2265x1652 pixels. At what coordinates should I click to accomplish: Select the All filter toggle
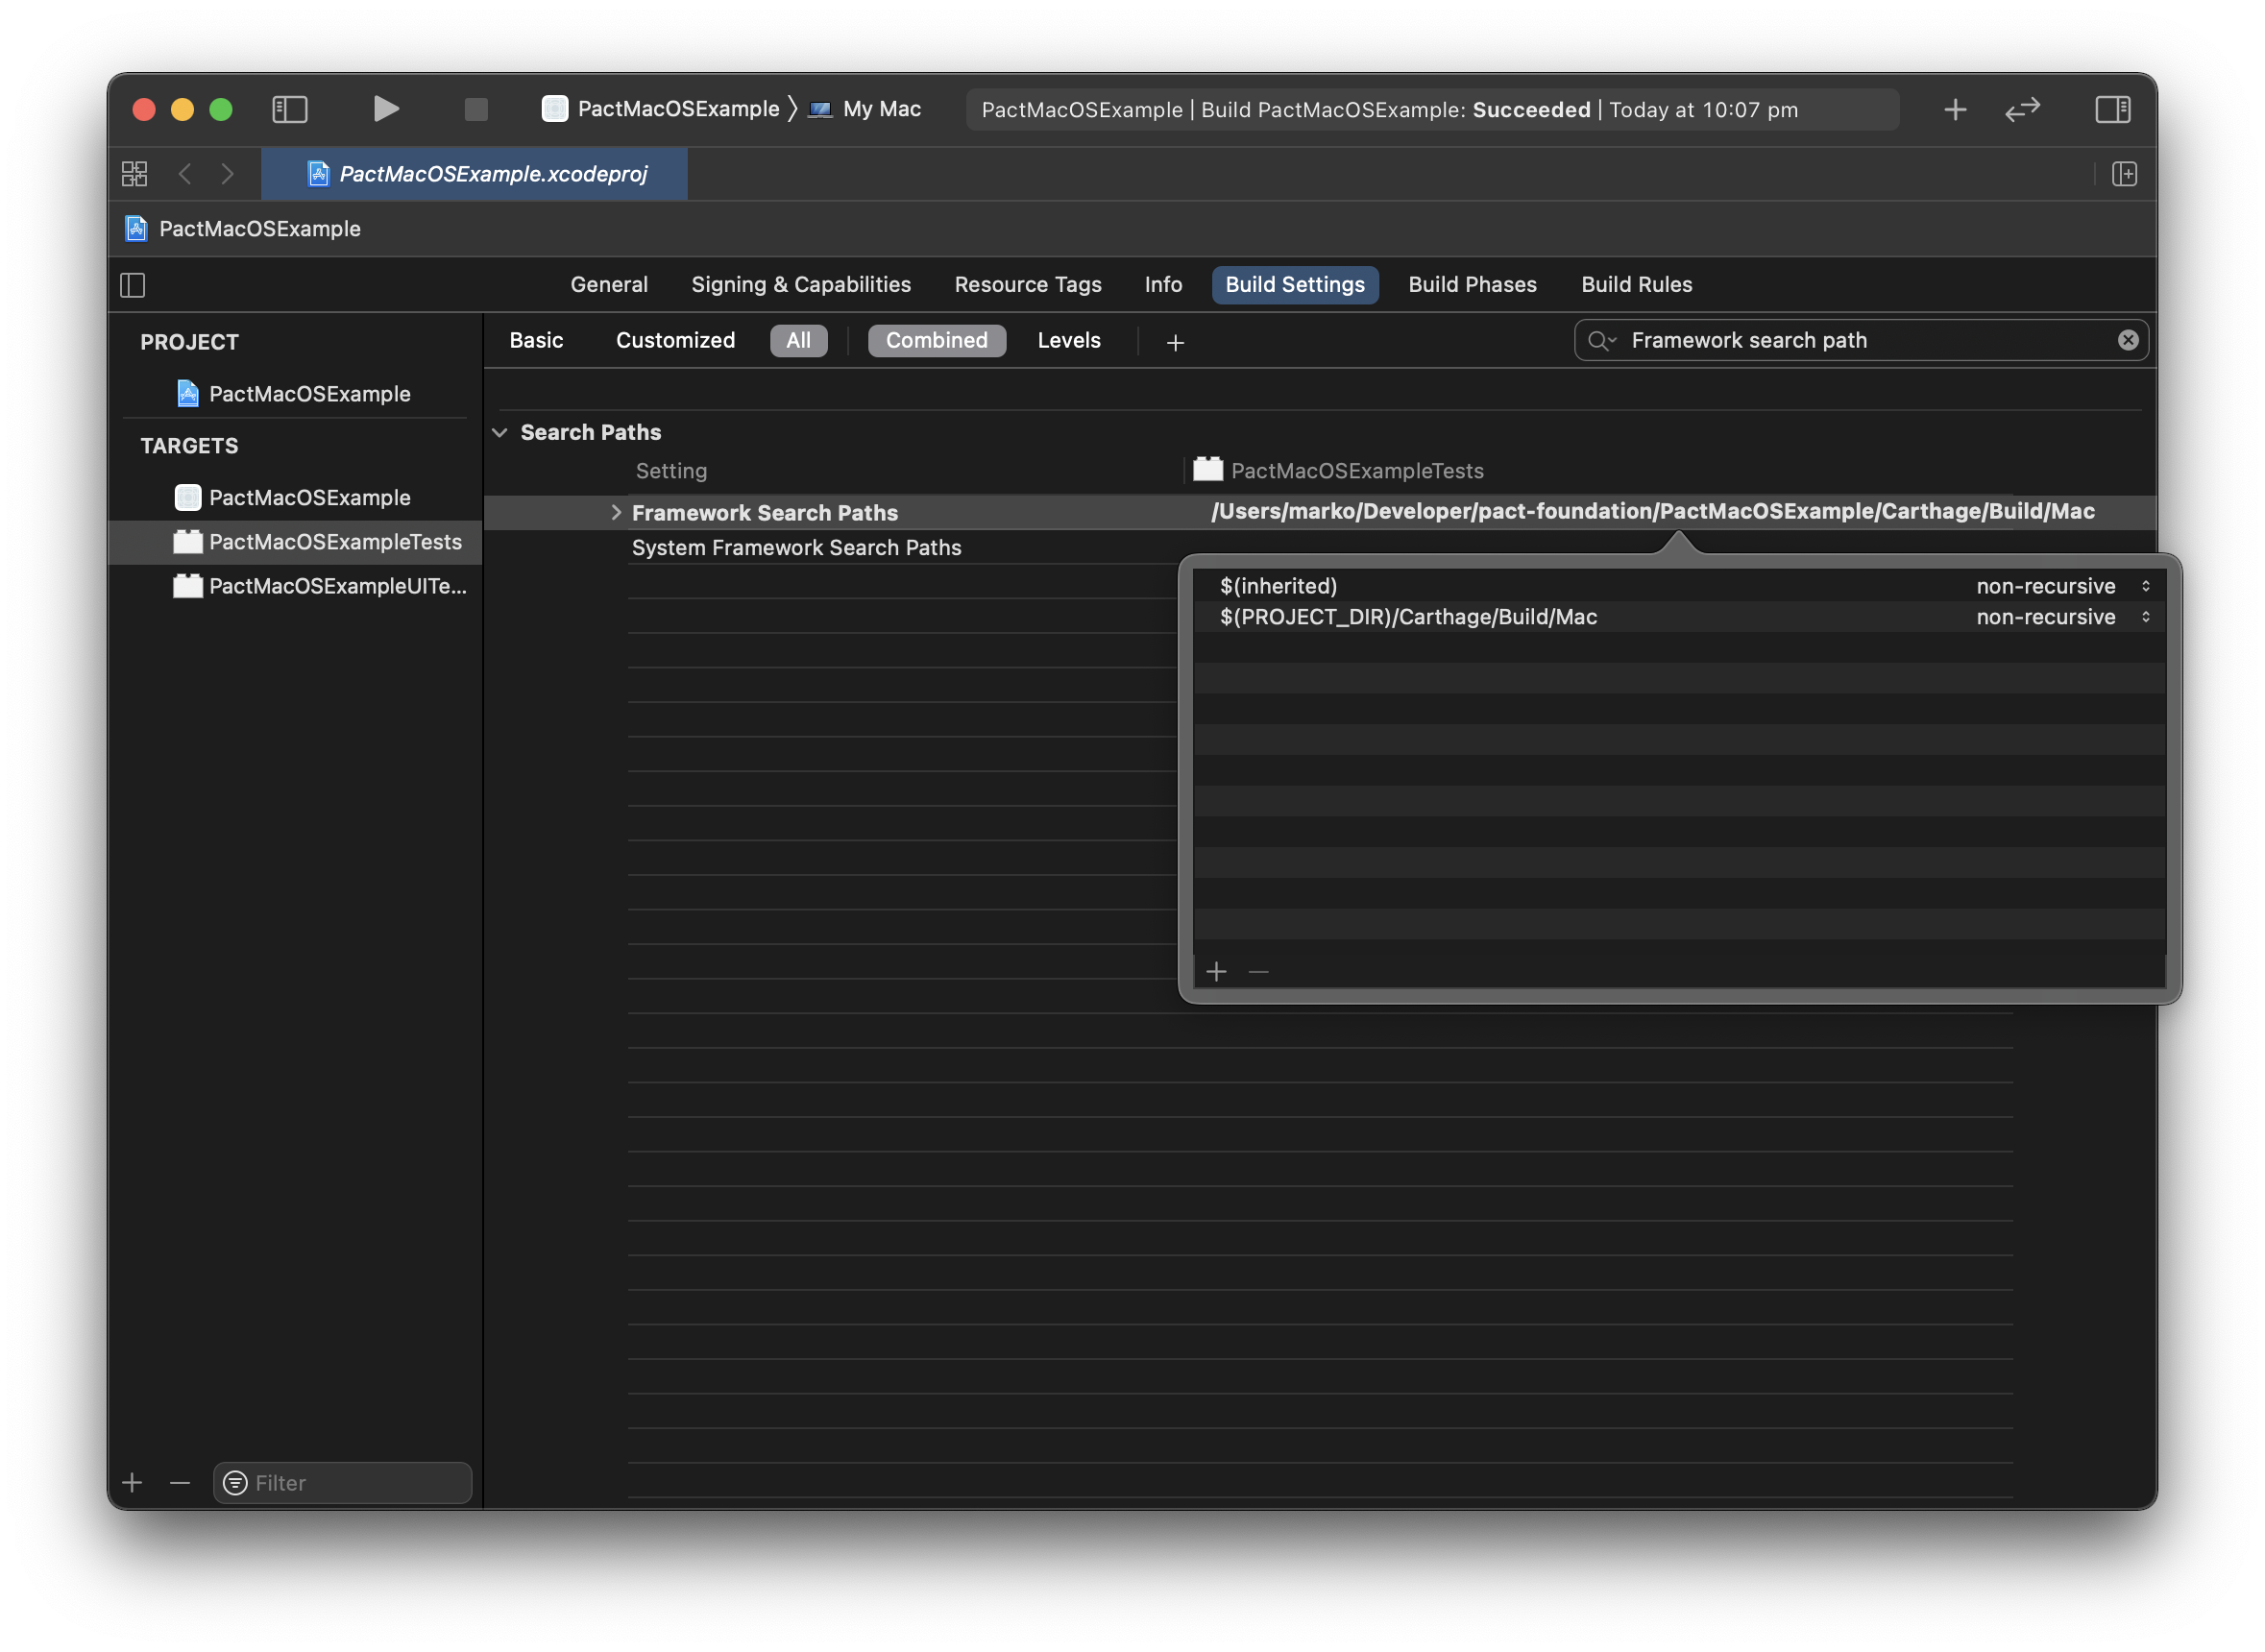pos(798,340)
